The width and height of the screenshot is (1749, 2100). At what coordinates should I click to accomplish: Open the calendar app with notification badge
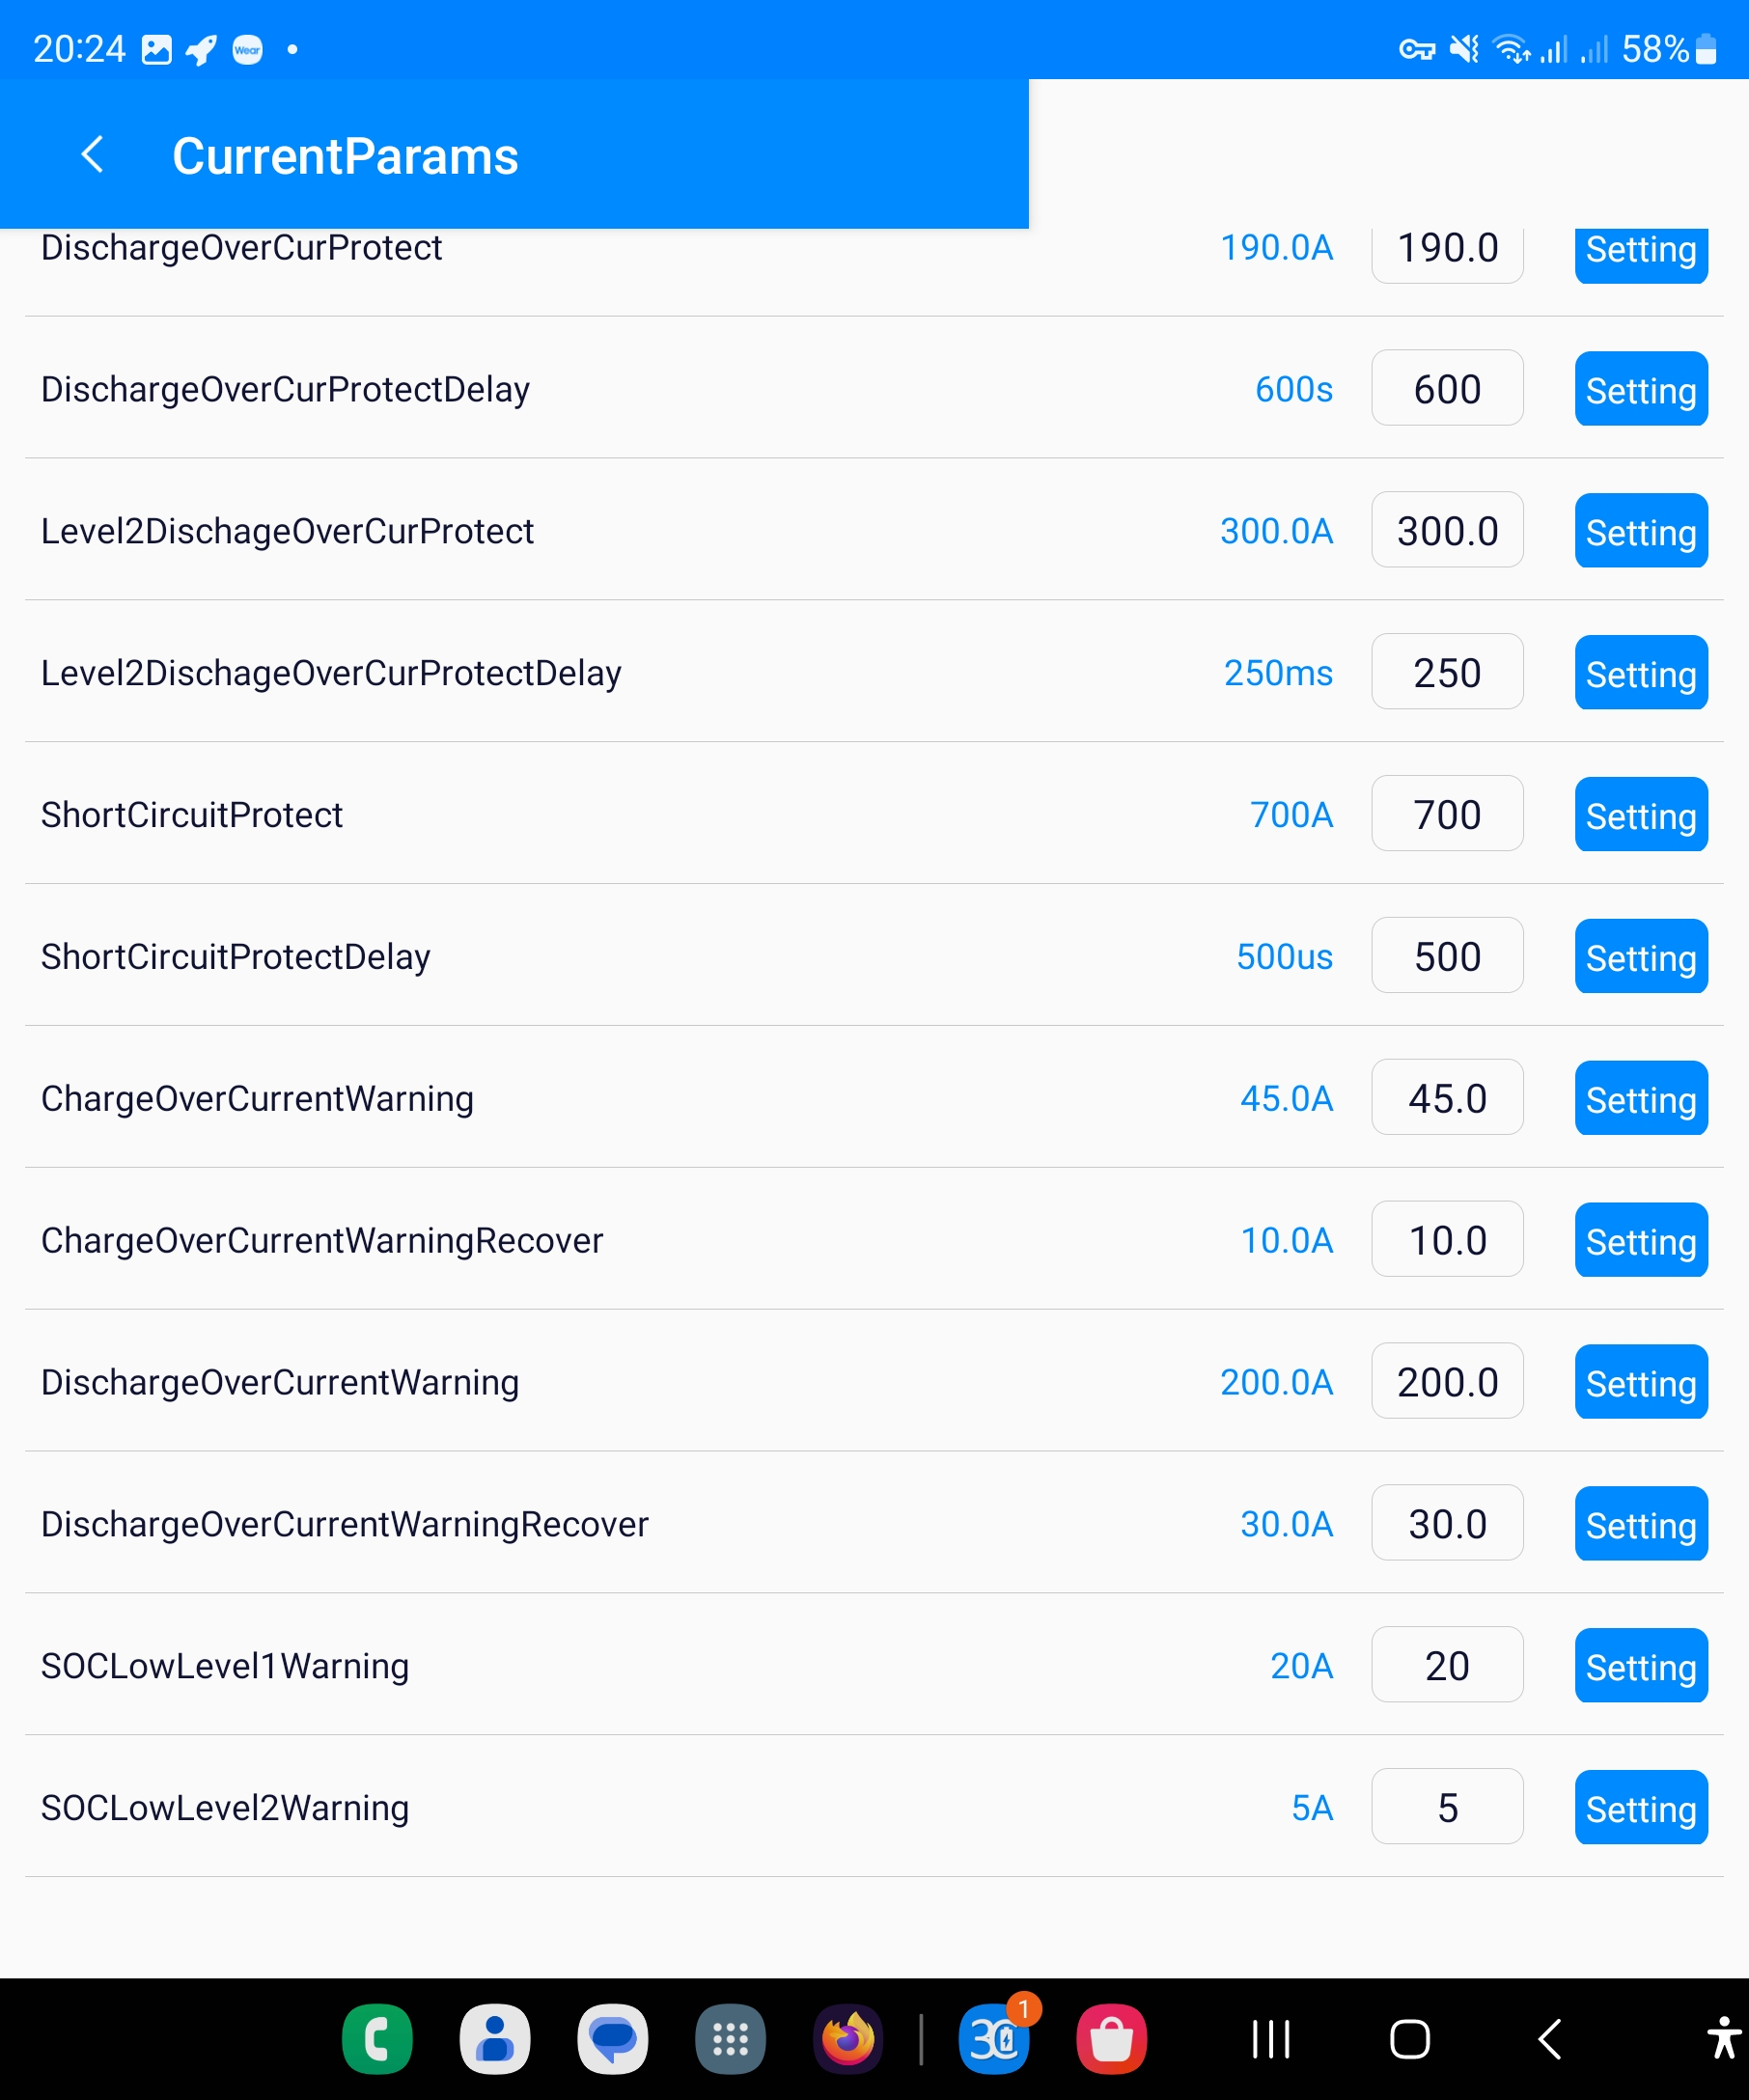pos(994,2038)
